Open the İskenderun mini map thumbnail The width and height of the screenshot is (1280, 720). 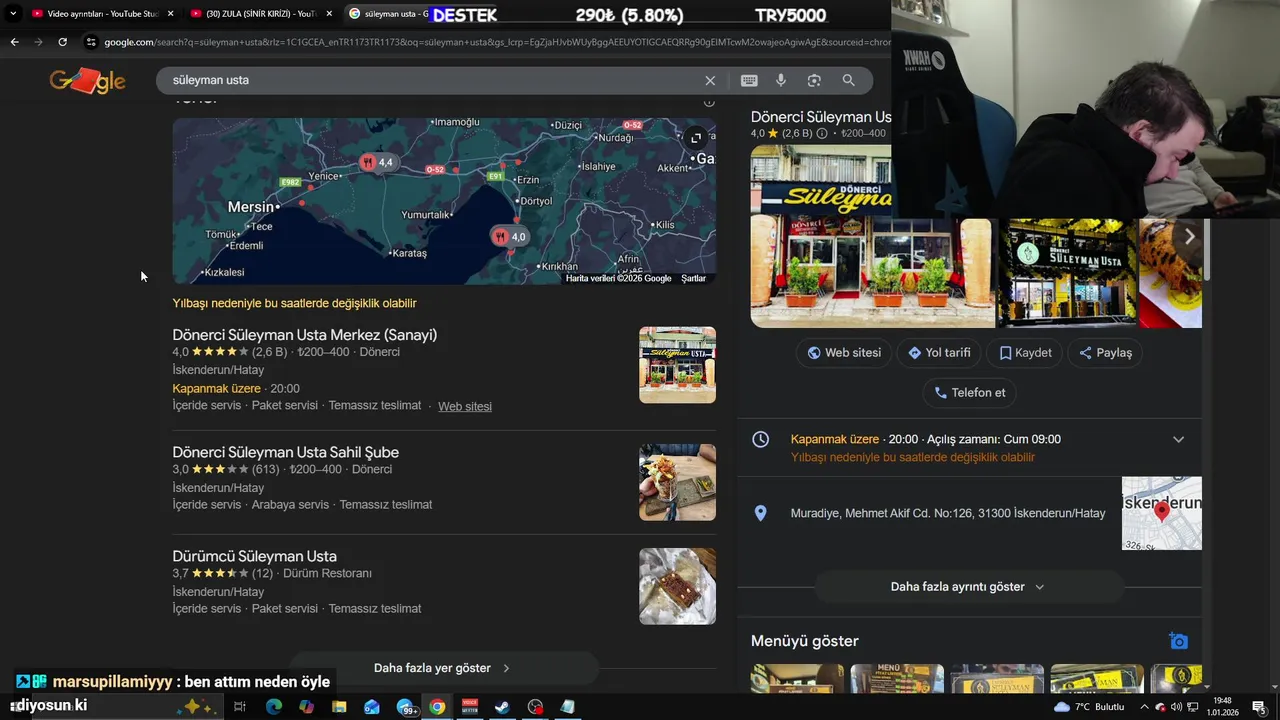click(1161, 513)
